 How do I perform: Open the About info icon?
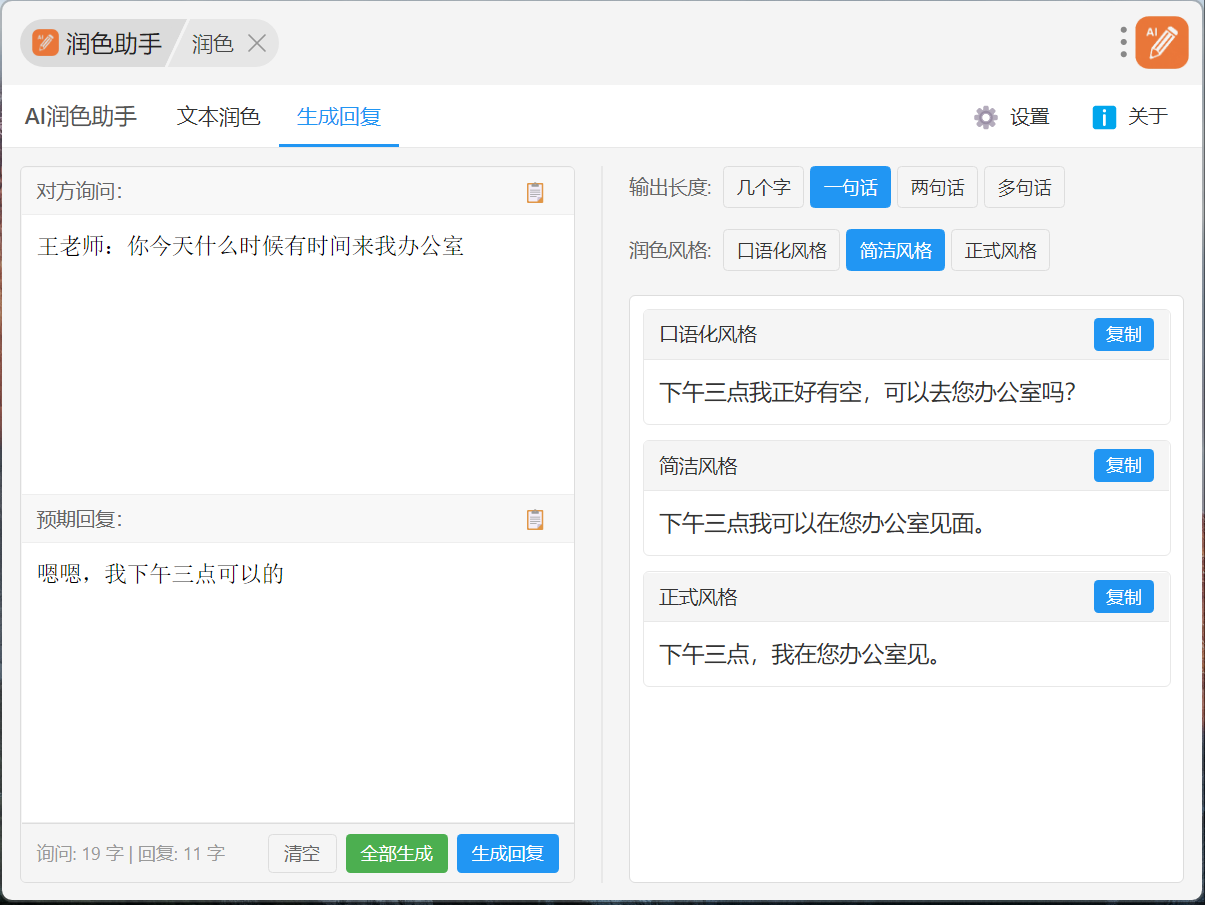pyautogui.click(x=1104, y=117)
